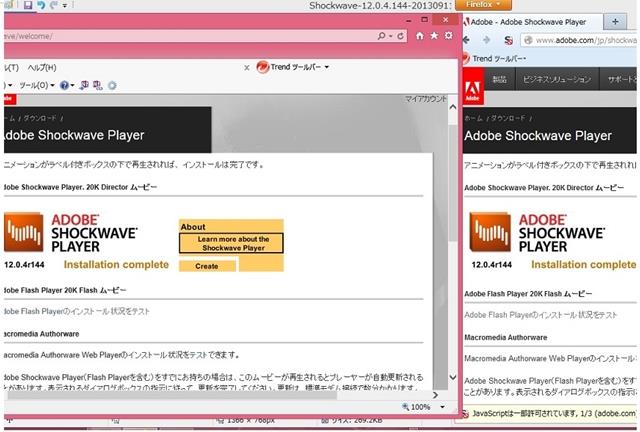The height and width of the screenshot is (432, 640).
Task: Click the NoScript S icon in Firefox toolbar
Action: (509, 40)
